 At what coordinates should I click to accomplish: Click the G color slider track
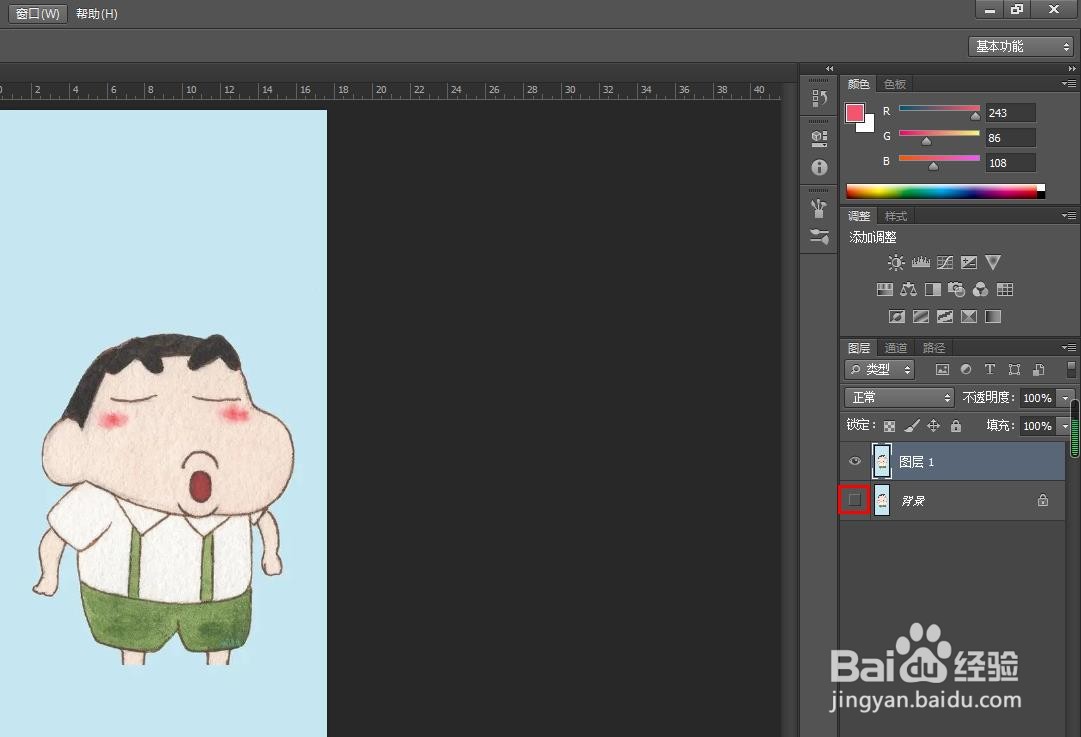point(939,133)
